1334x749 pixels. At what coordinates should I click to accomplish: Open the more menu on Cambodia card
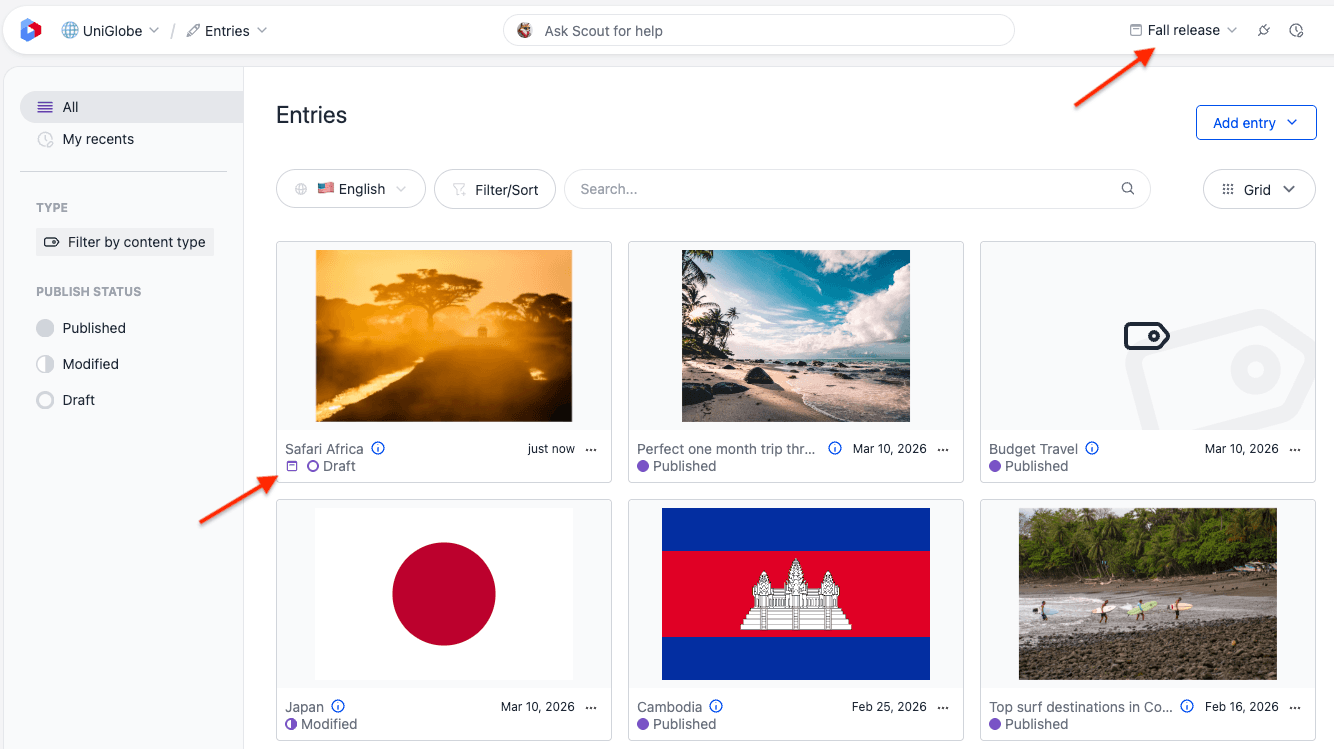click(943, 707)
